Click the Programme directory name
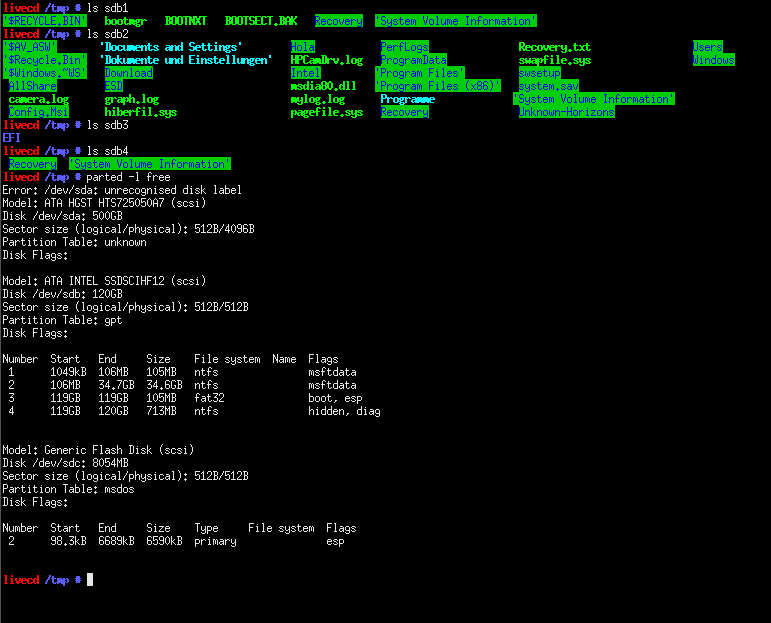Screen dimensions: 771x623 tap(408, 99)
